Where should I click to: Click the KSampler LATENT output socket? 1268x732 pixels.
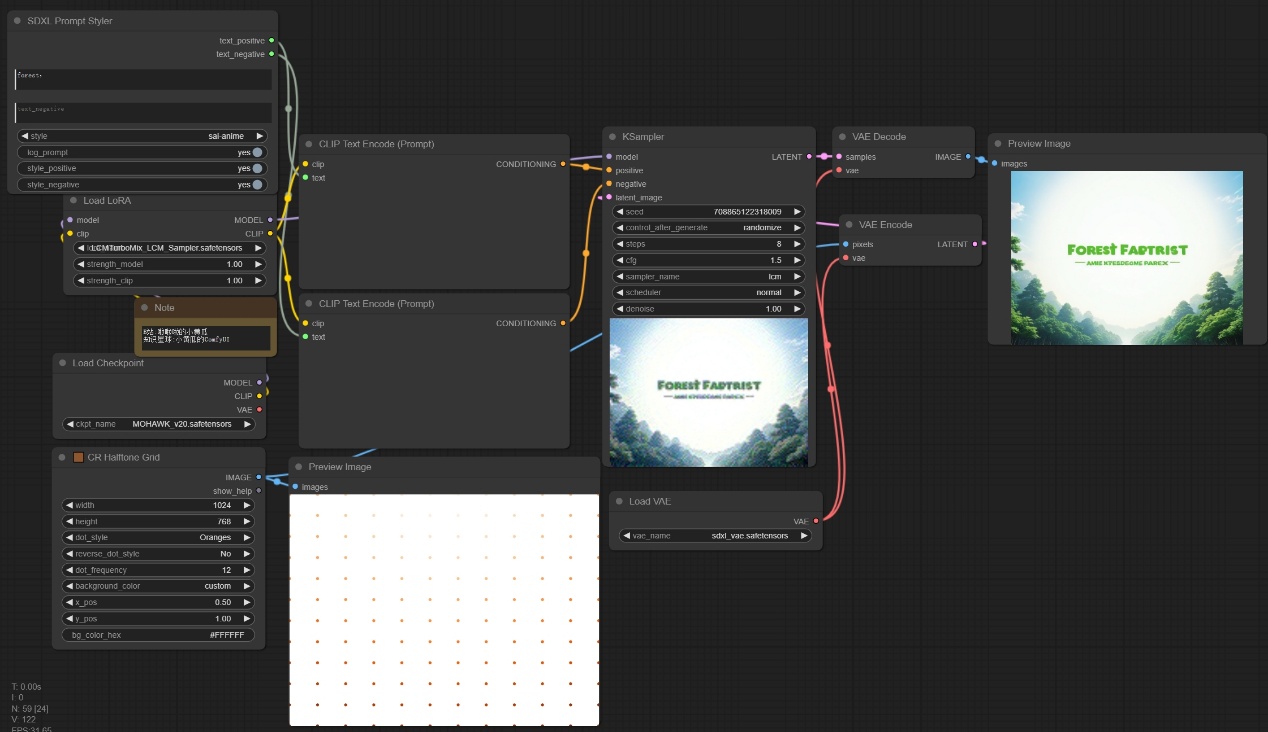(809, 157)
